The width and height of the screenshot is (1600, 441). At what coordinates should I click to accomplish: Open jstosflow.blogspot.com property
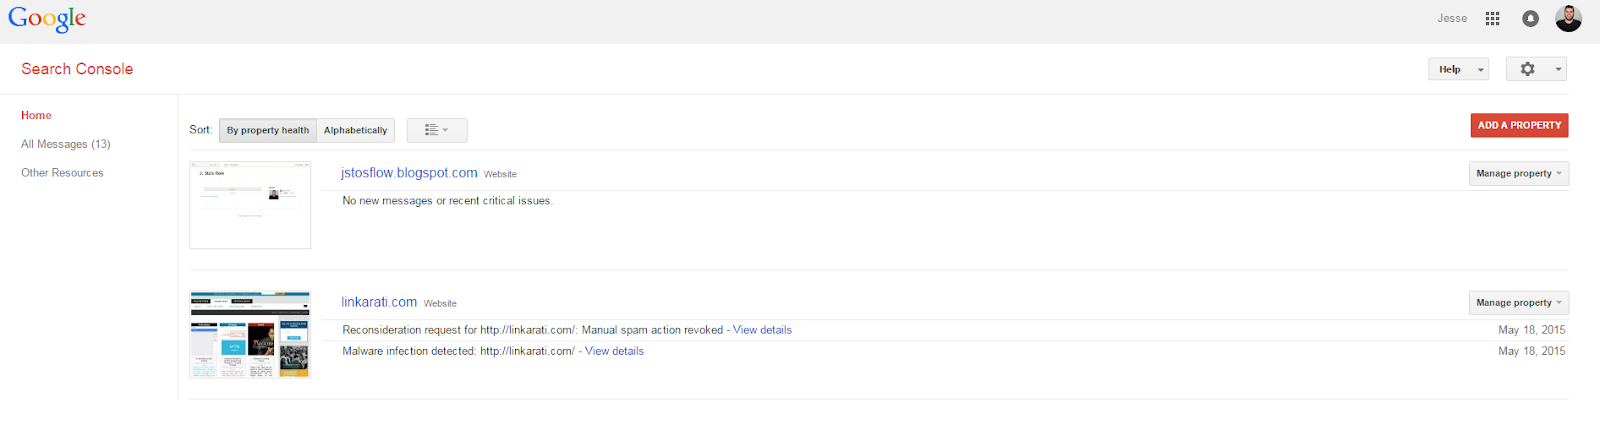pos(409,173)
